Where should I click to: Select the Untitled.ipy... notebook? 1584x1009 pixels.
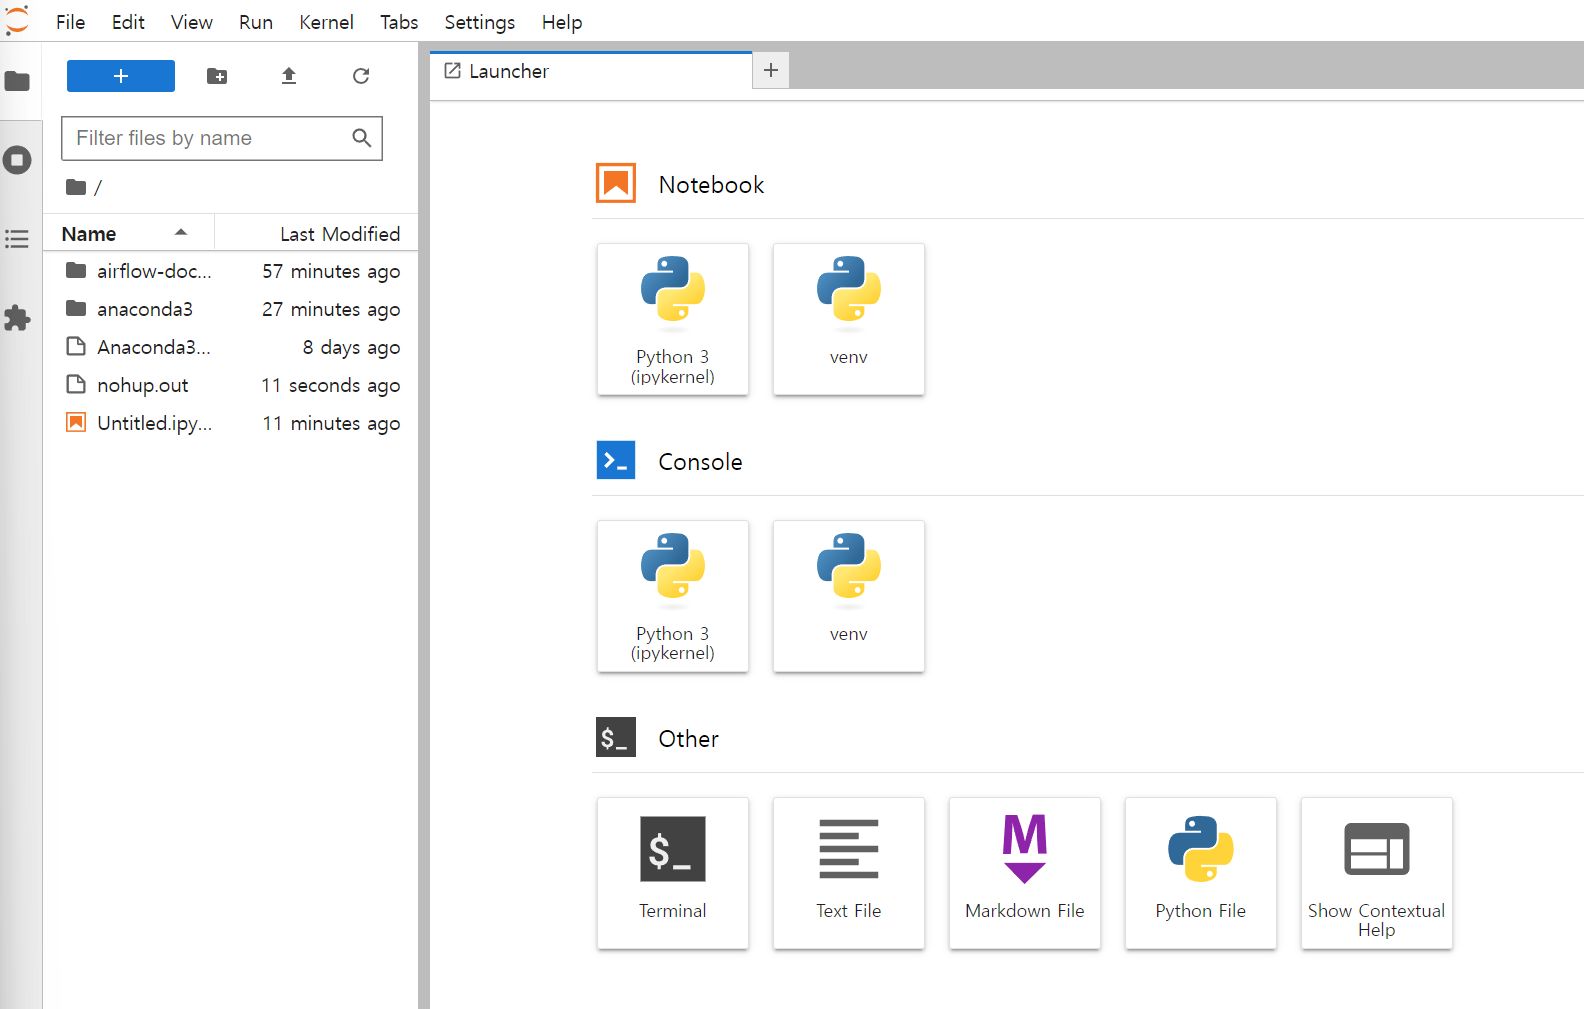(231, 423)
